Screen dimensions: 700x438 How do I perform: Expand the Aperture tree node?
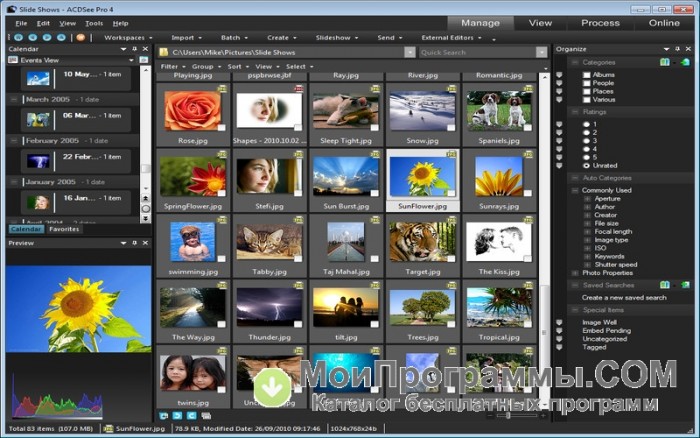pyautogui.click(x=588, y=199)
